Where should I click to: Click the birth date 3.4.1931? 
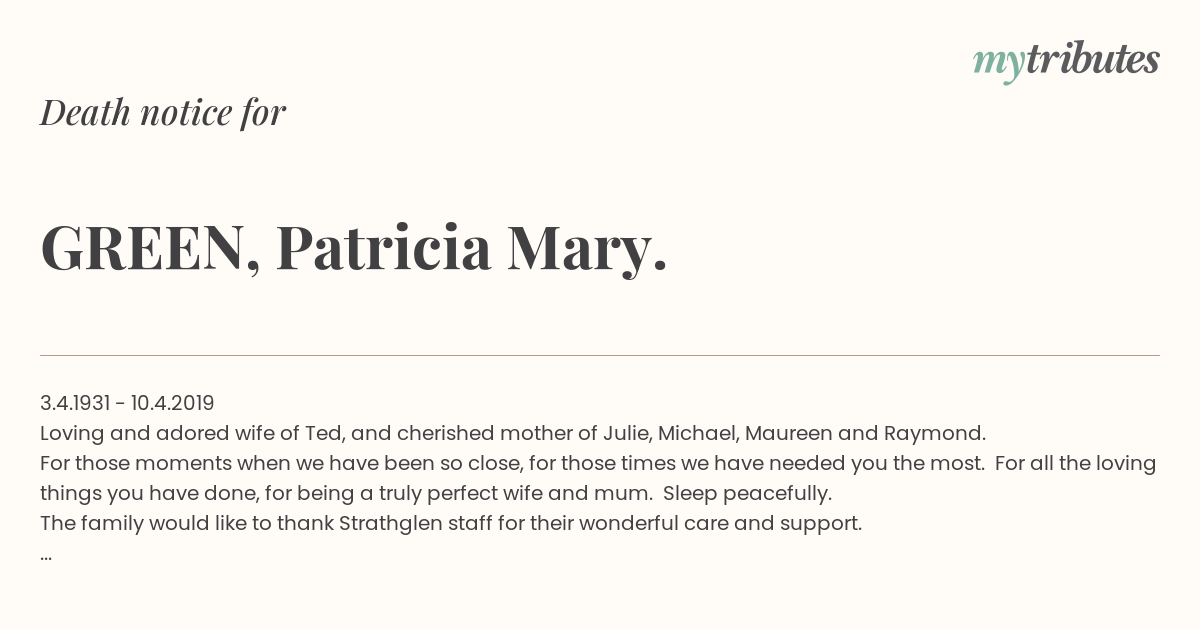tap(75, 403)
